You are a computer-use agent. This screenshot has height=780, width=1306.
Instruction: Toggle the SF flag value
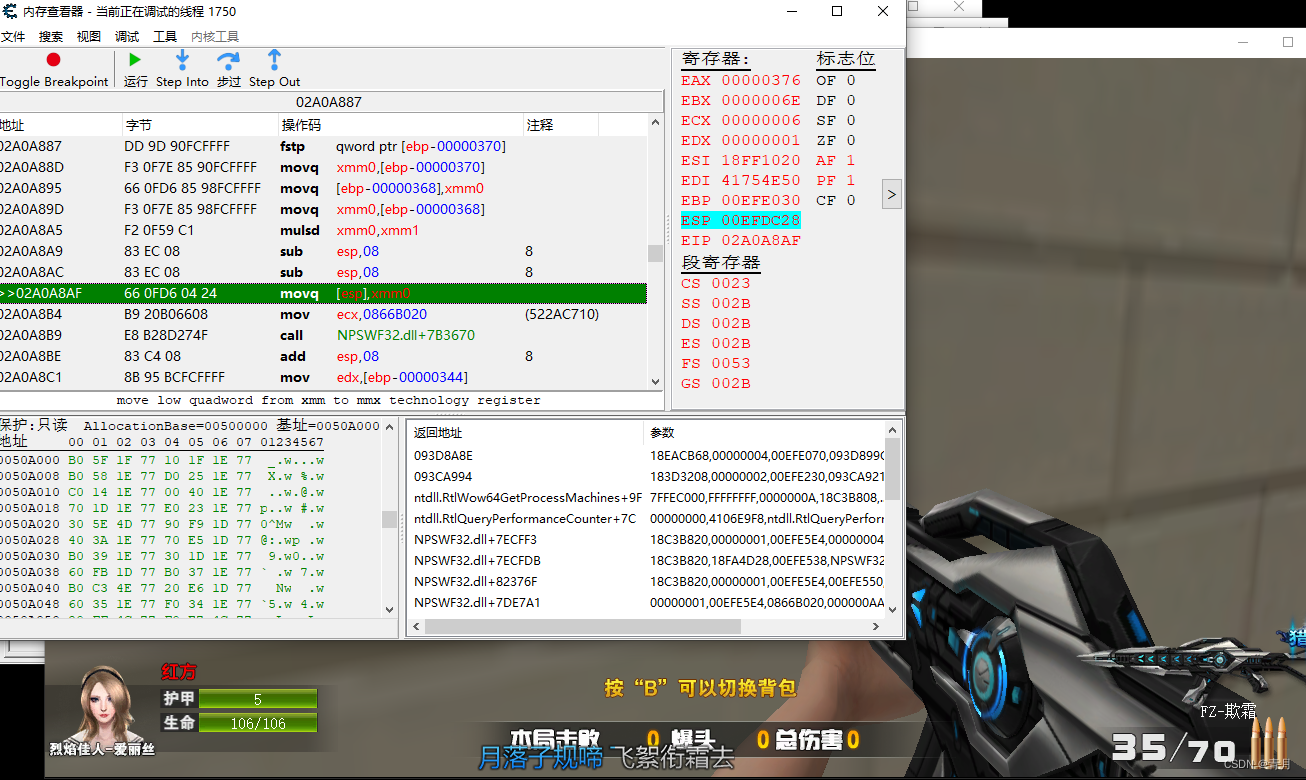(x=836, y=120)
